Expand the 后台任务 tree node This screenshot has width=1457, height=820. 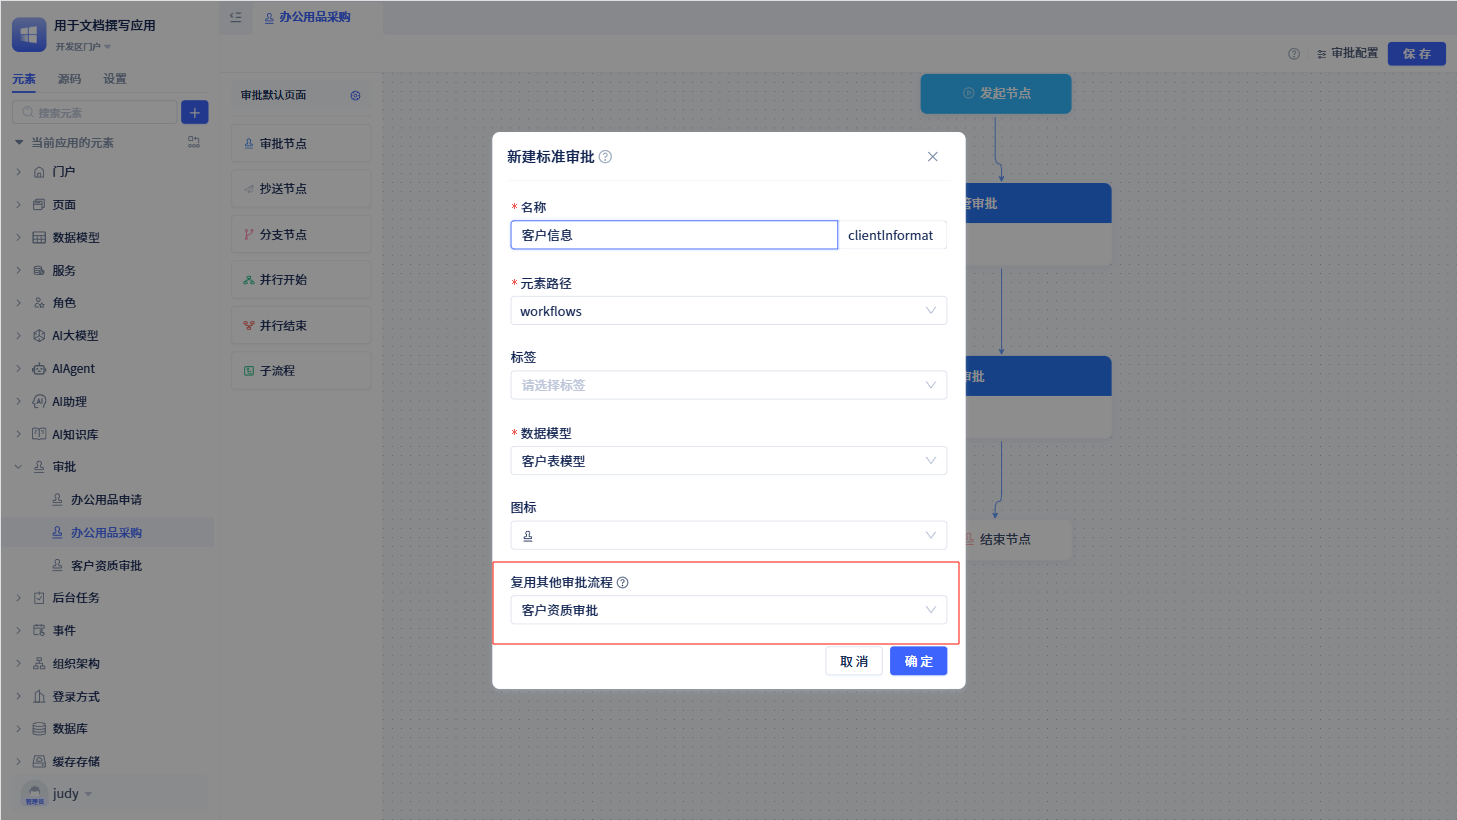(x=18, y=598)
